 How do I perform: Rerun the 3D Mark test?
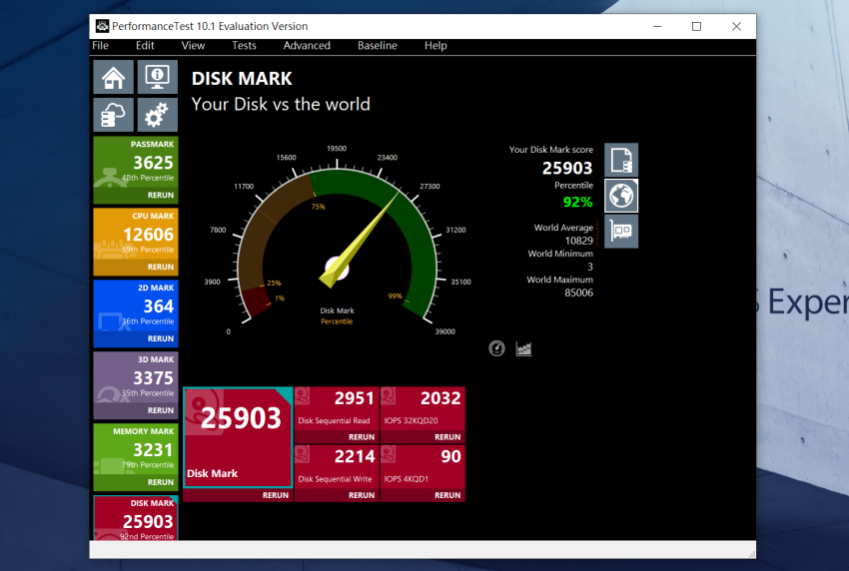(161, 410)
